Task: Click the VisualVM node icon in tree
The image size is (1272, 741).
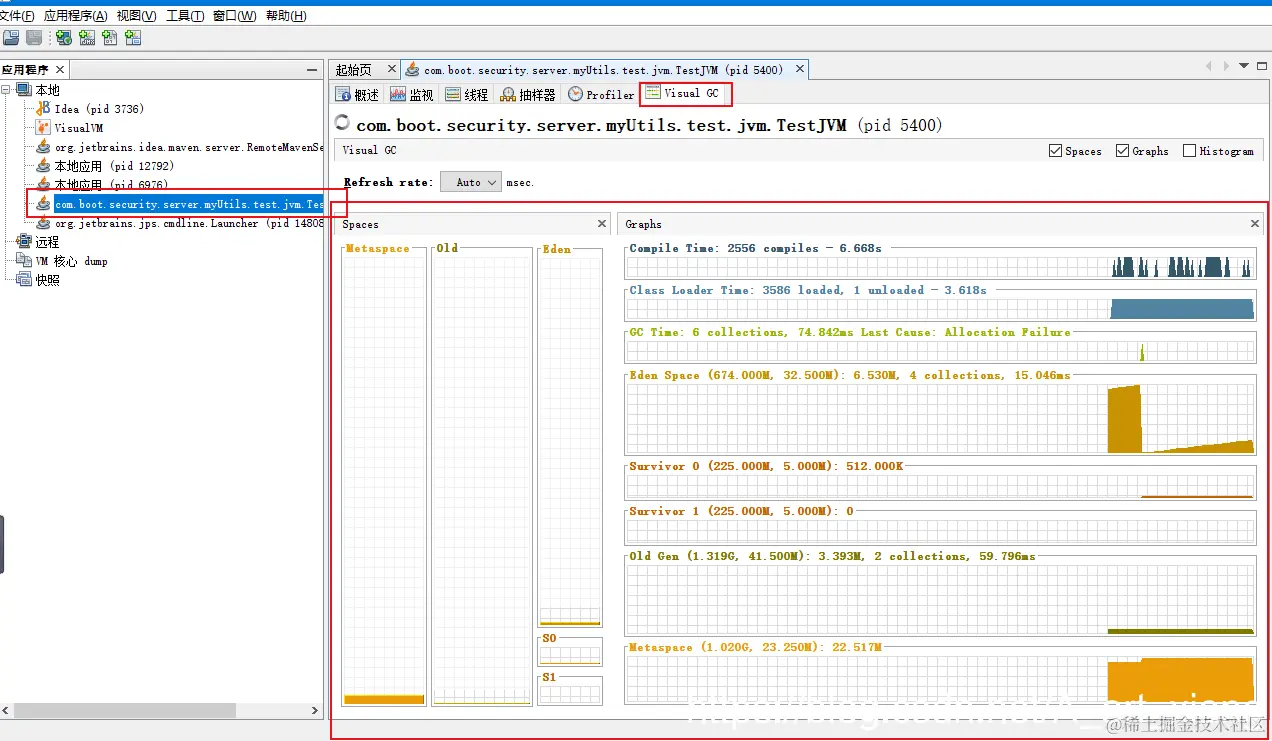Action: [43, 128]
